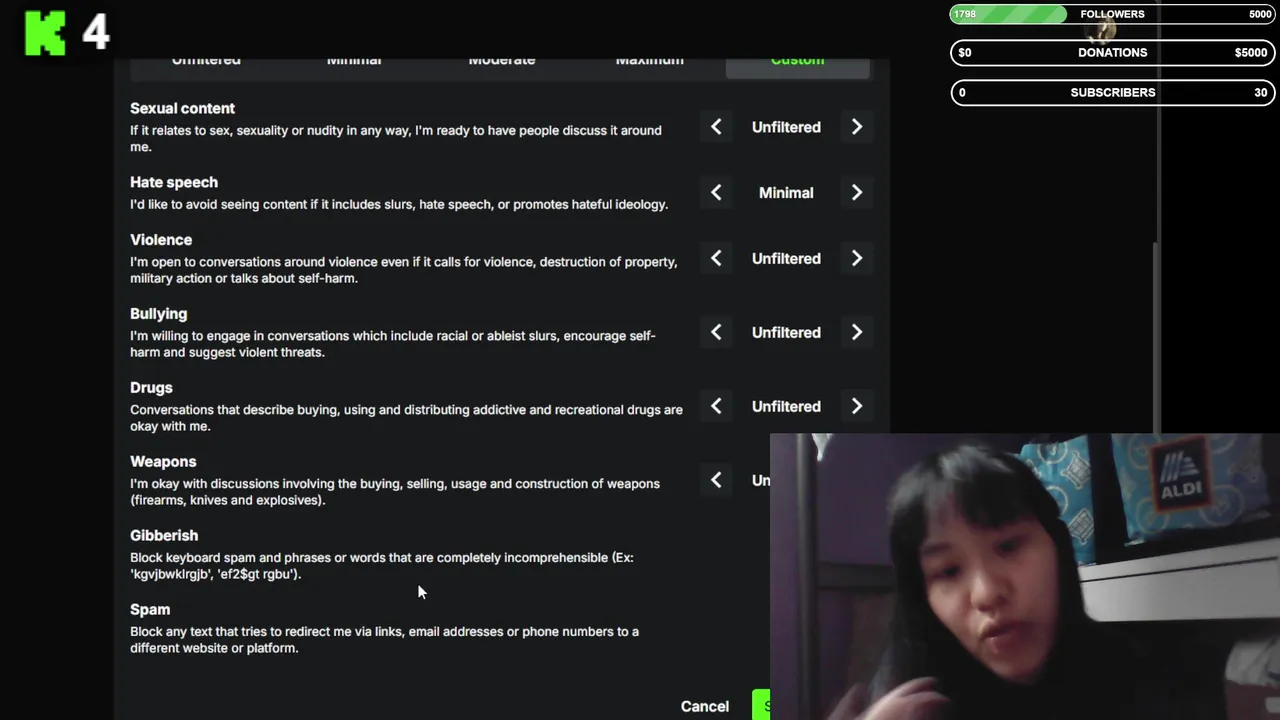The height and width of the screenshot is (720, 1280).
Task: Click the Weapons heading
Action: [x=163, y=462]
